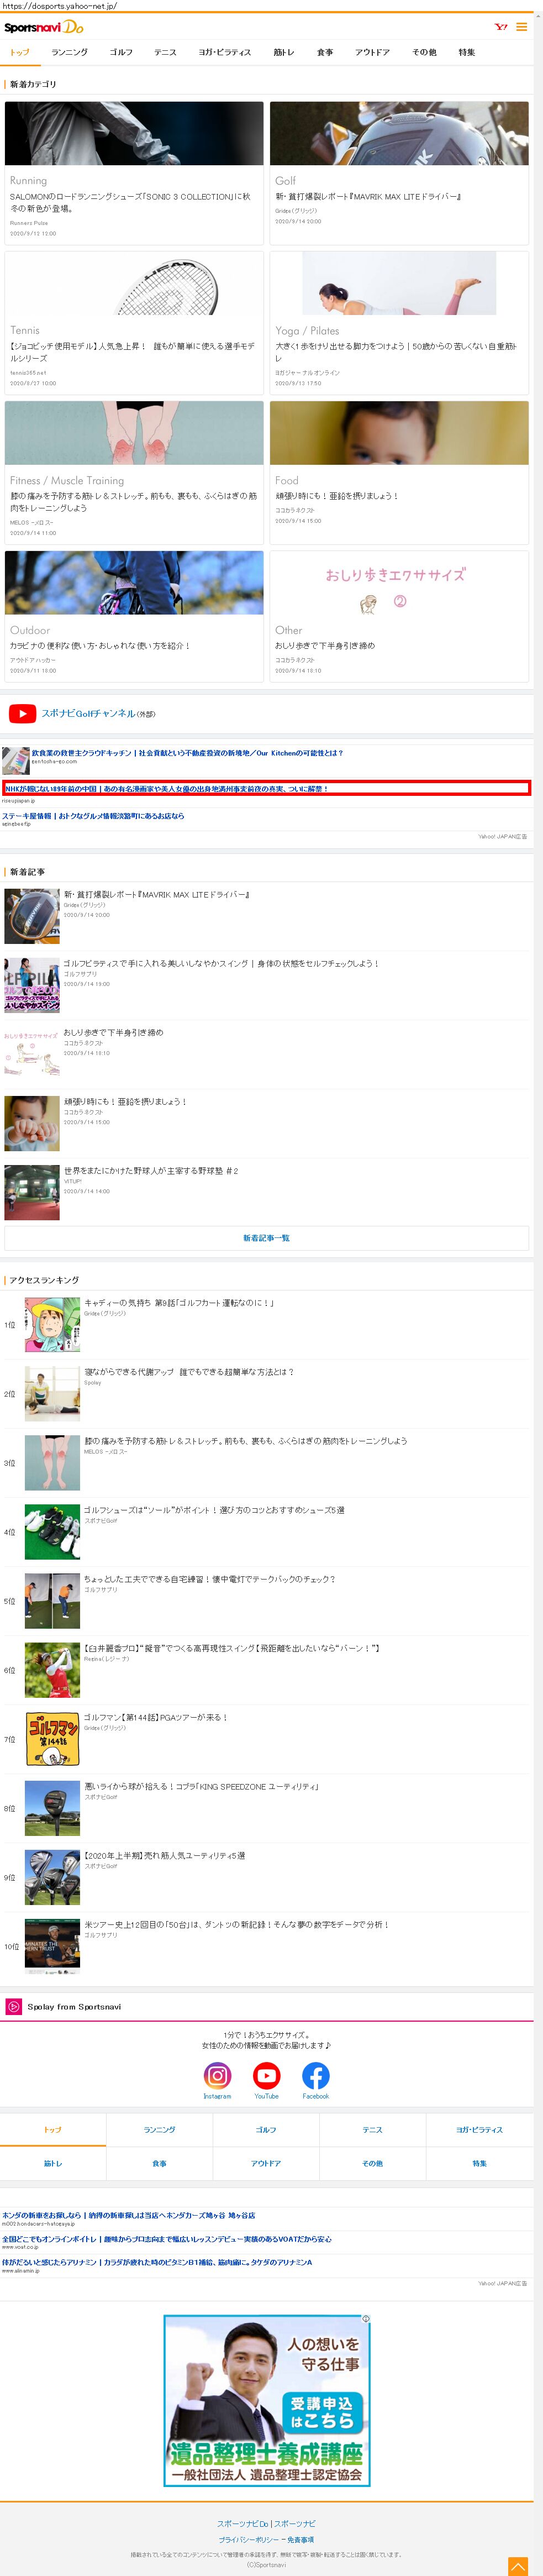Click the pink Spolay from Sportsnavi icon
543x2576 pixels.
14,2006
